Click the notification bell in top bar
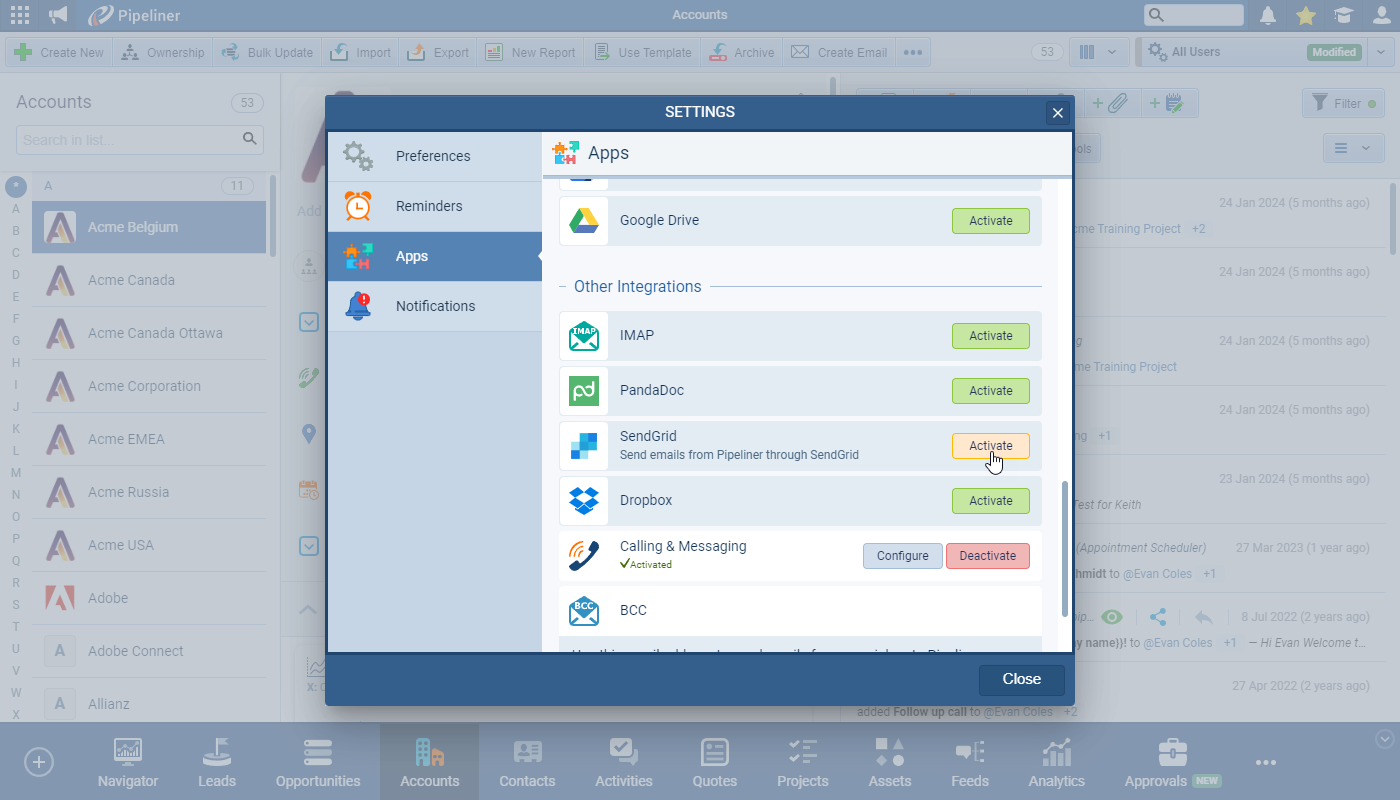 1268,15
